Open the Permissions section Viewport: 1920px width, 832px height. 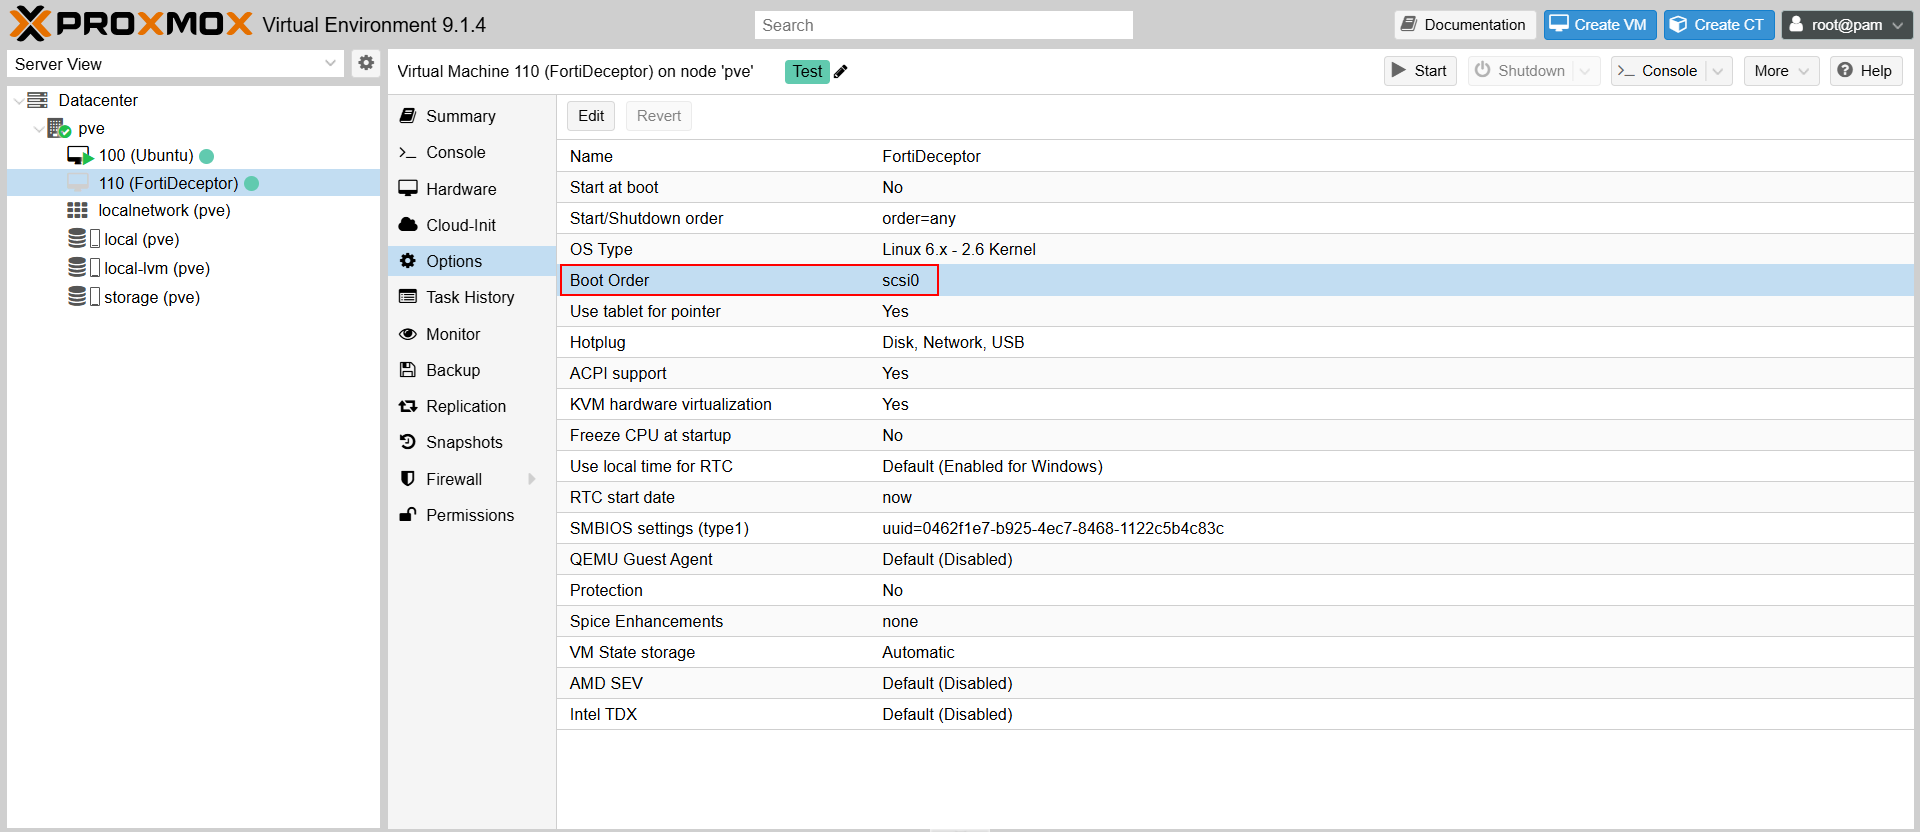[469, 515]
